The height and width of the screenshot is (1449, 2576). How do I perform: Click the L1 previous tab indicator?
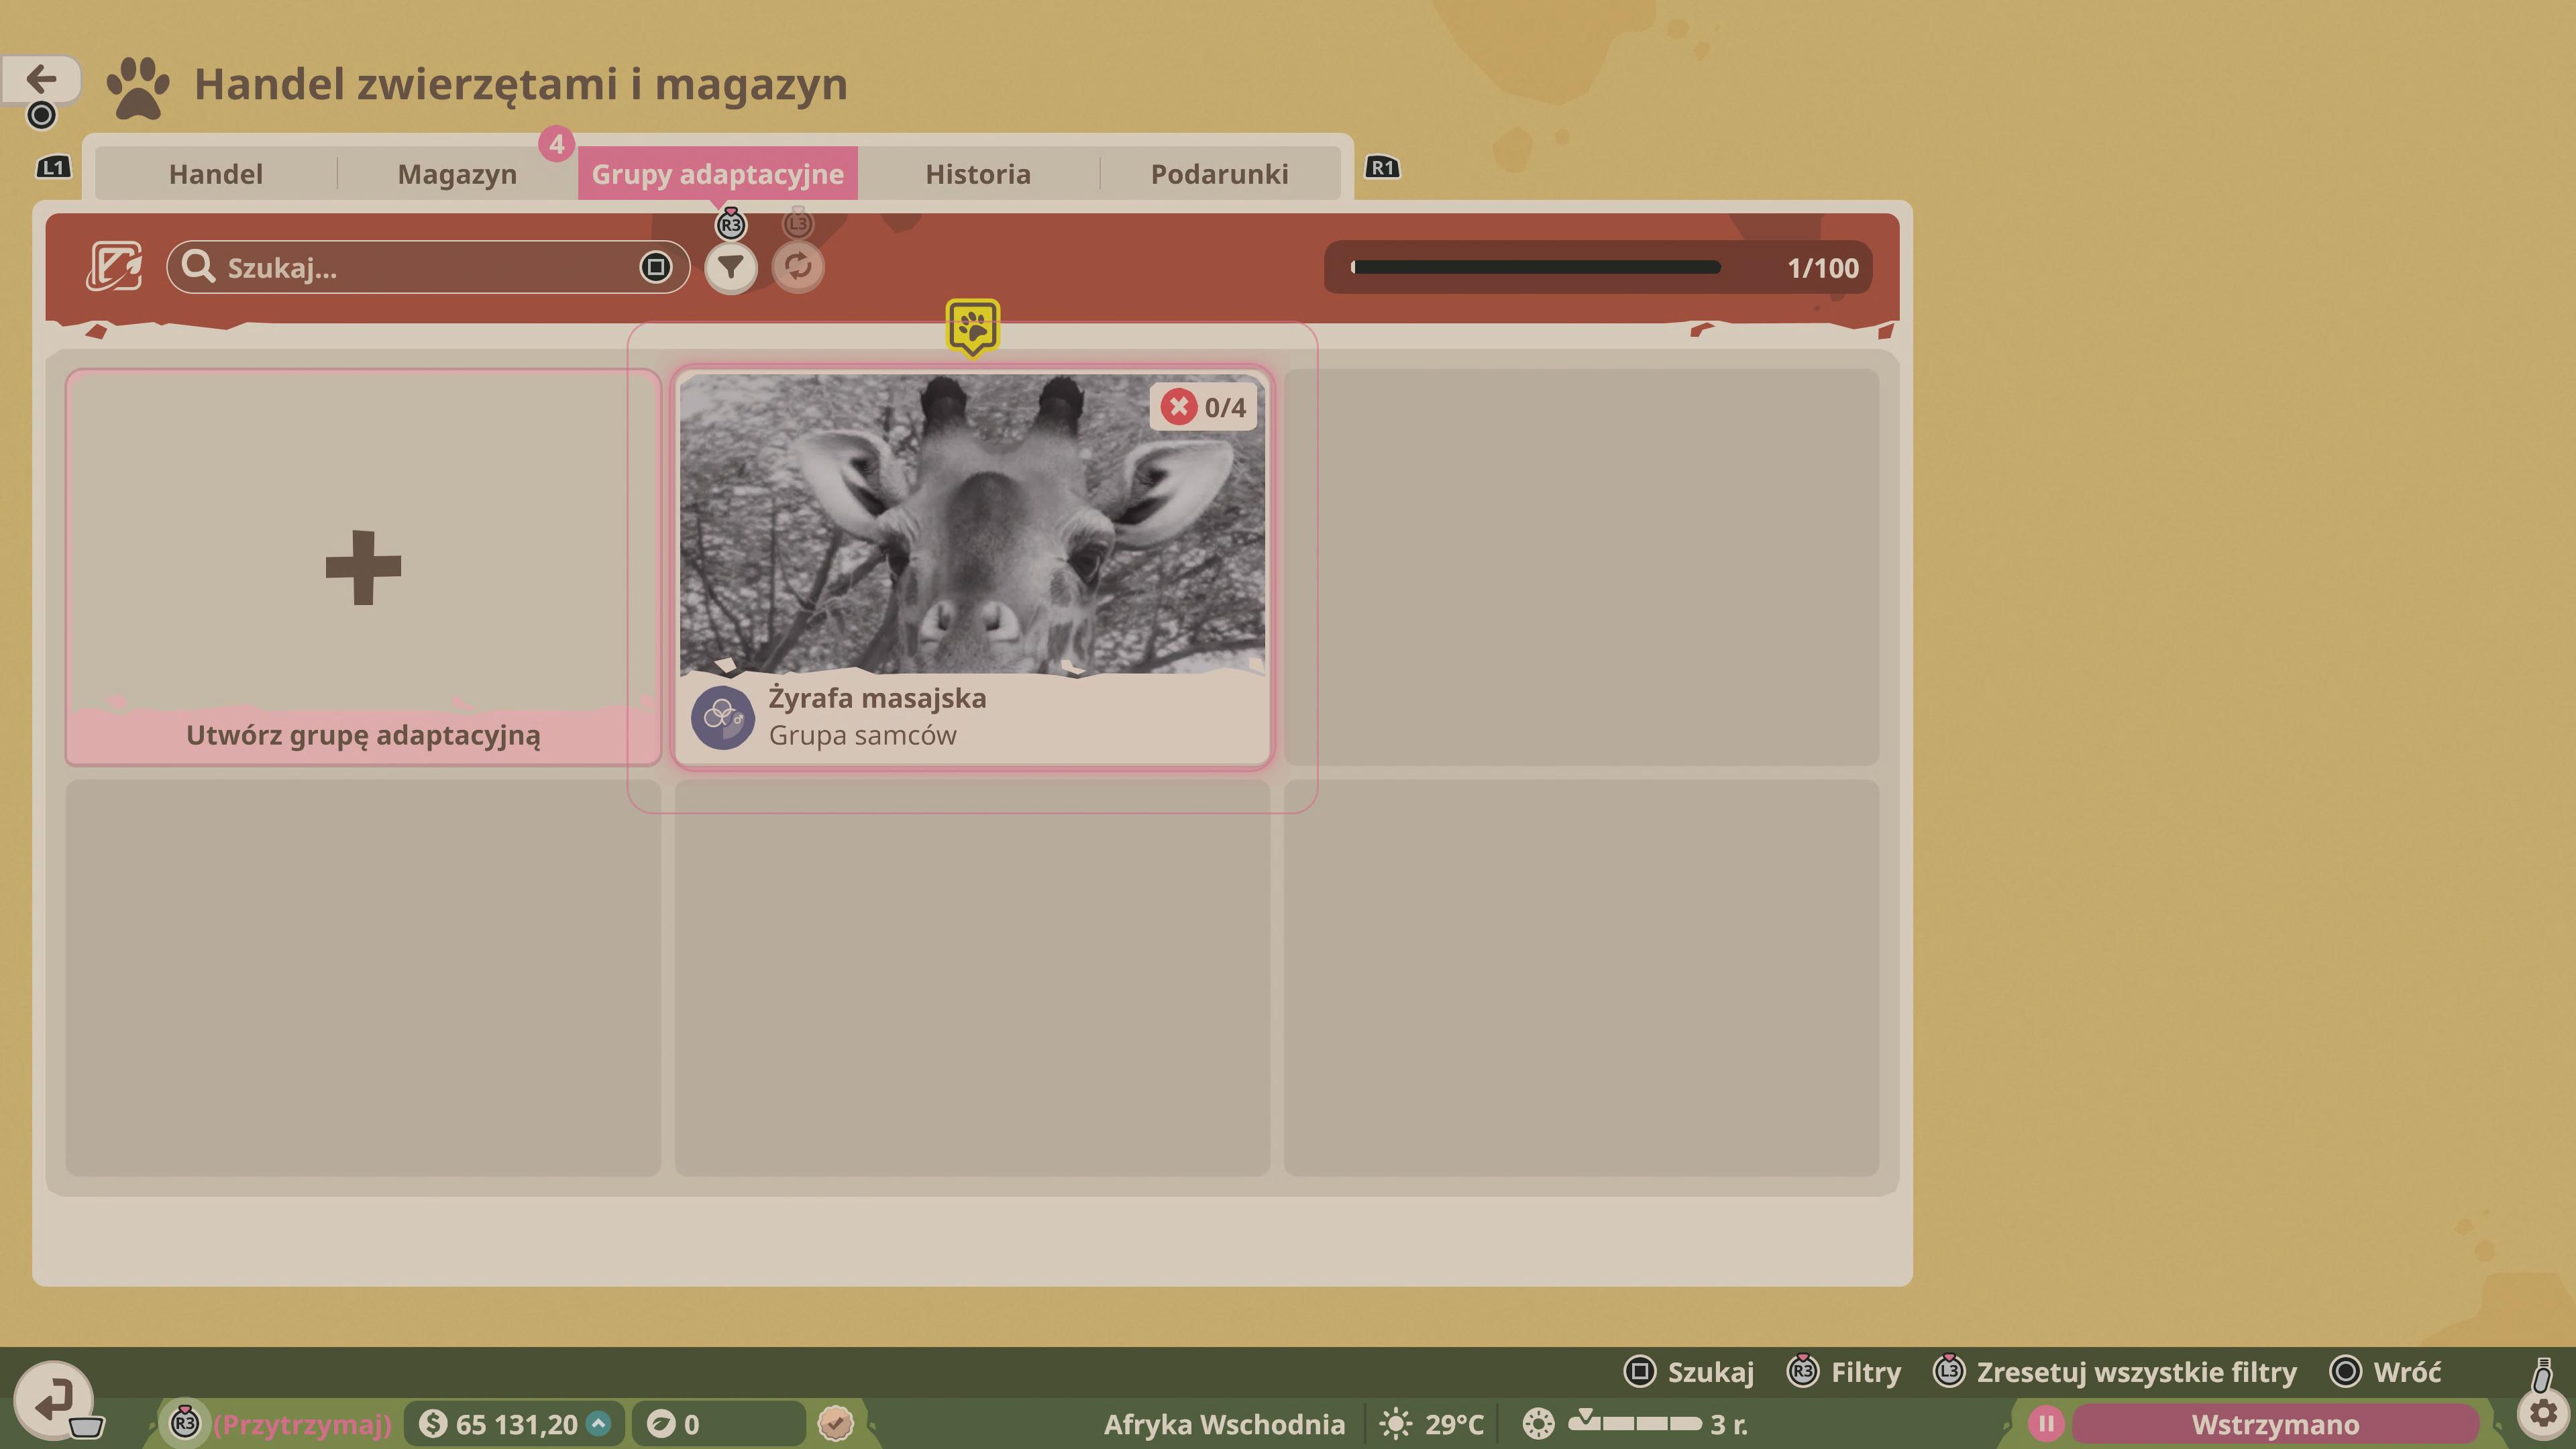(x=54, y=167)
